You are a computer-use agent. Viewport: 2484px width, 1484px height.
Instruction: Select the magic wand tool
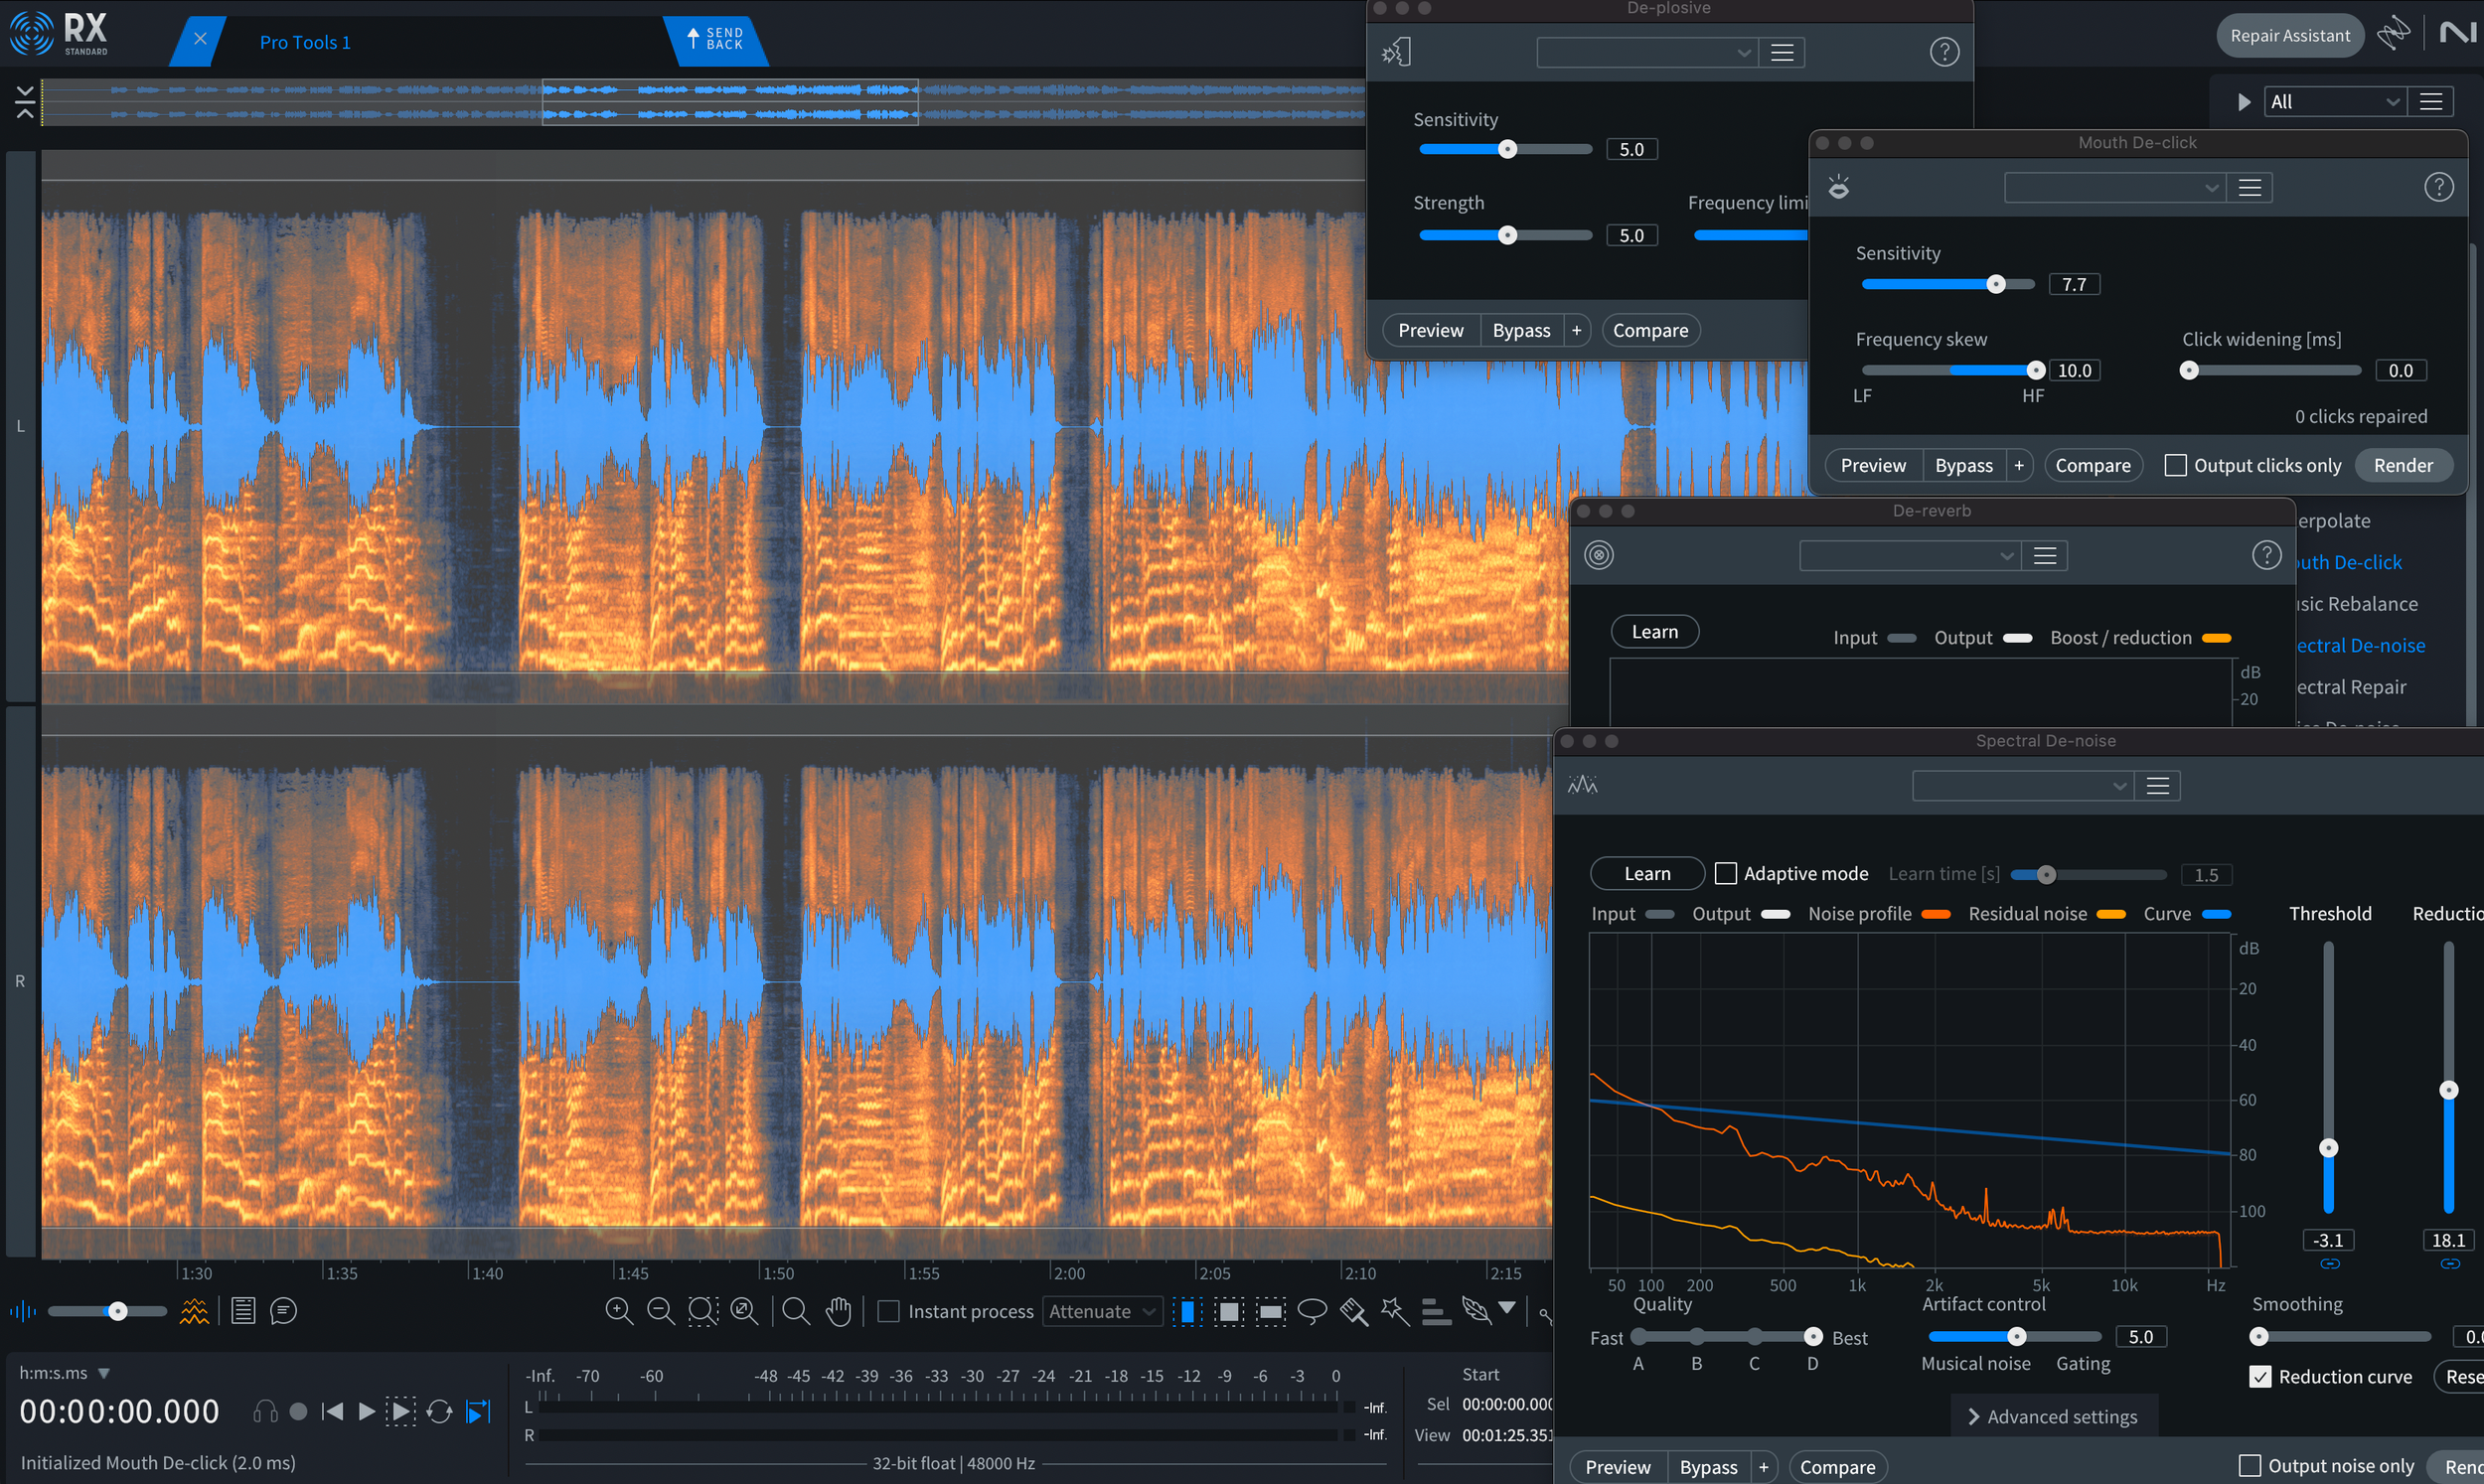tap(1395, 1311)
